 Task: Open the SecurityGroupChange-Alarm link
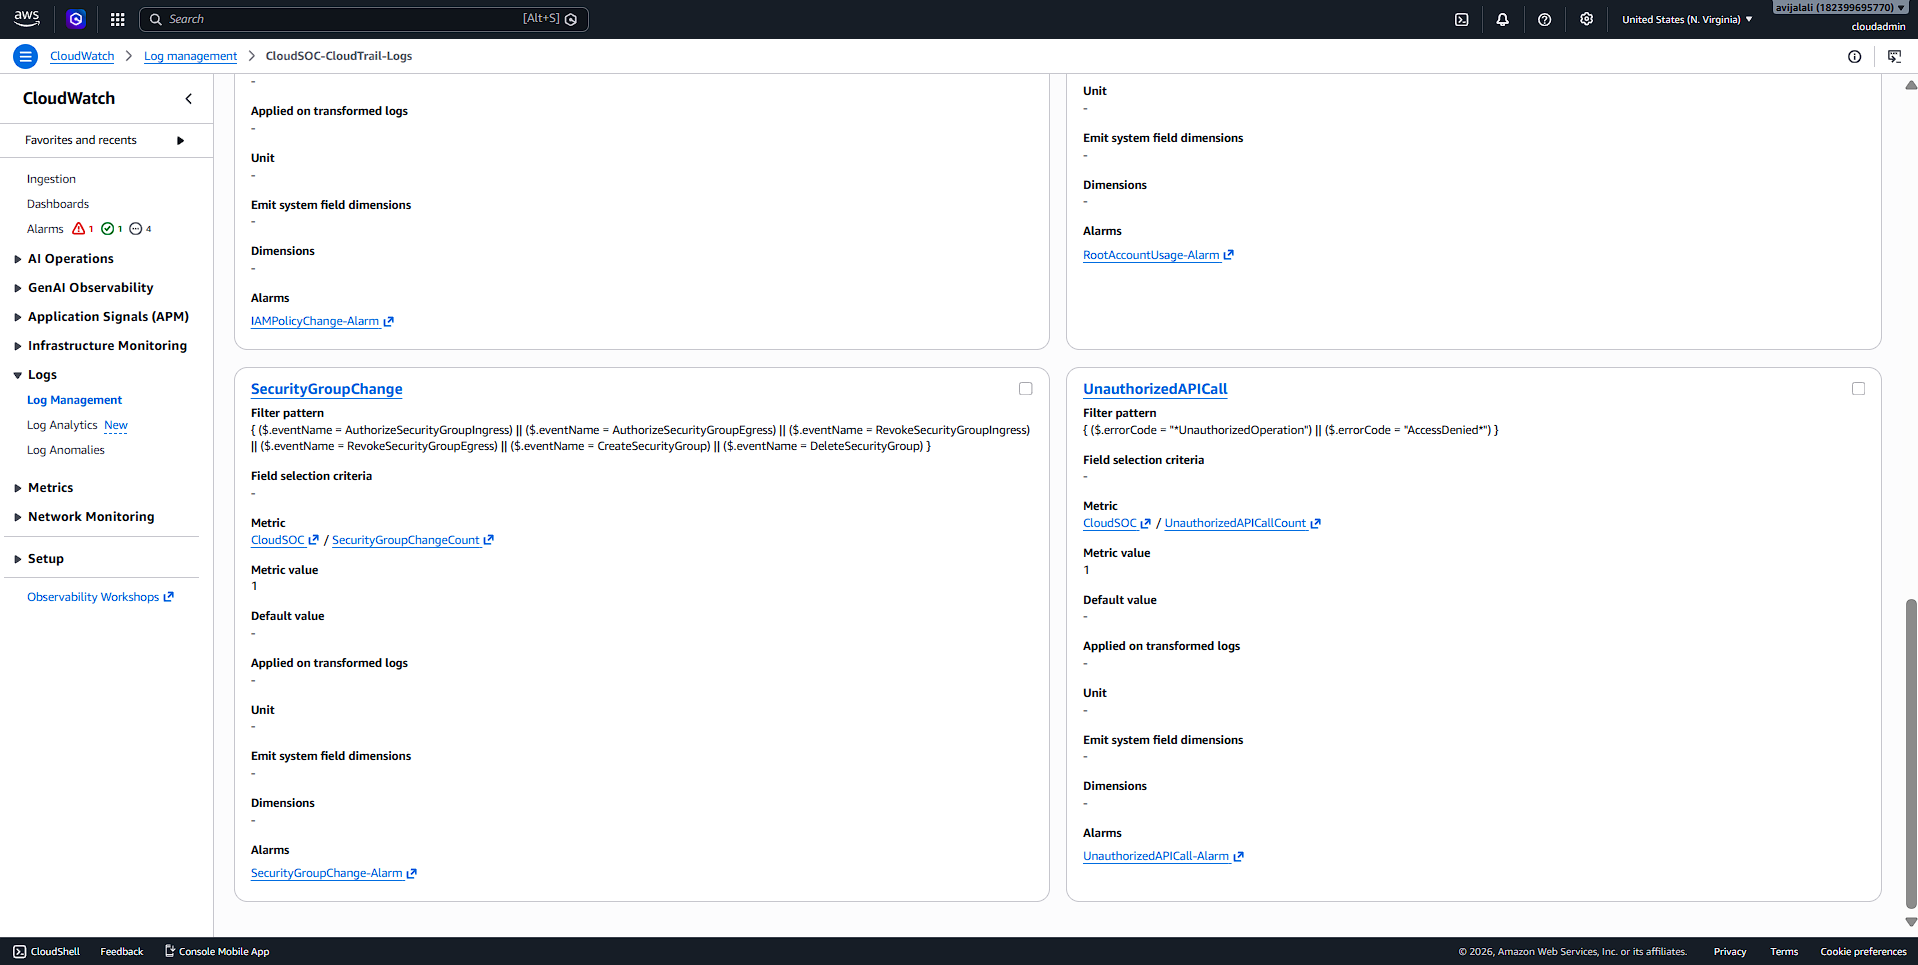click(333, 873)
